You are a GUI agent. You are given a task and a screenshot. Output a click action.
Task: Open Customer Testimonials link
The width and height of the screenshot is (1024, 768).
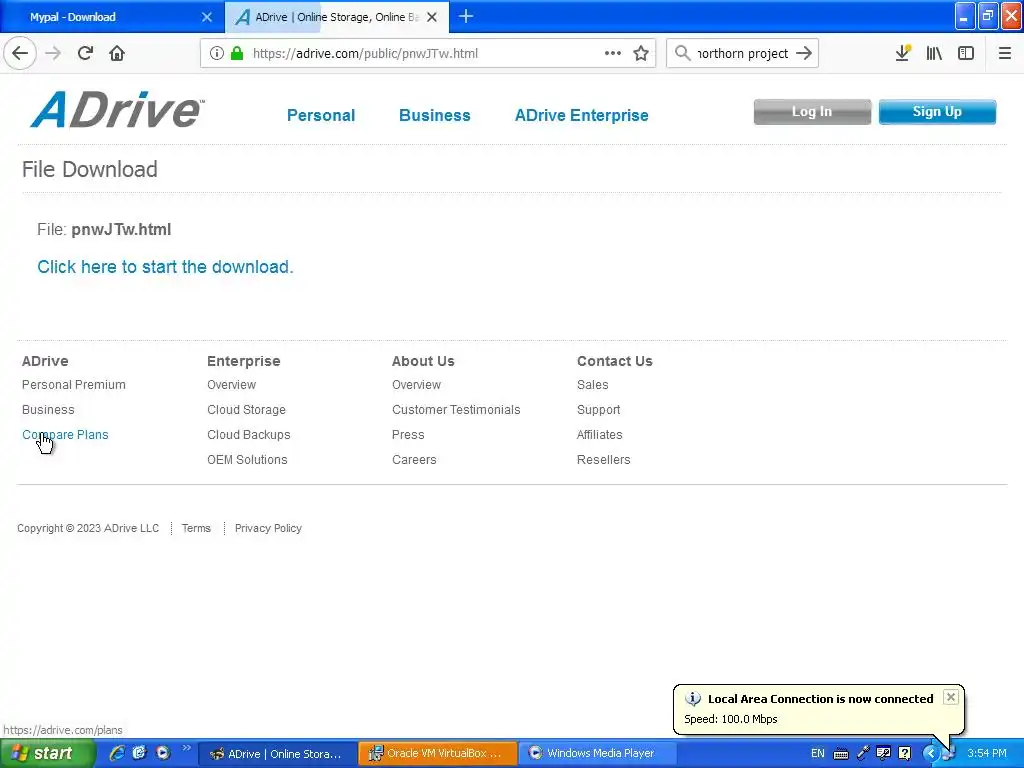click(x=456, y=409)
